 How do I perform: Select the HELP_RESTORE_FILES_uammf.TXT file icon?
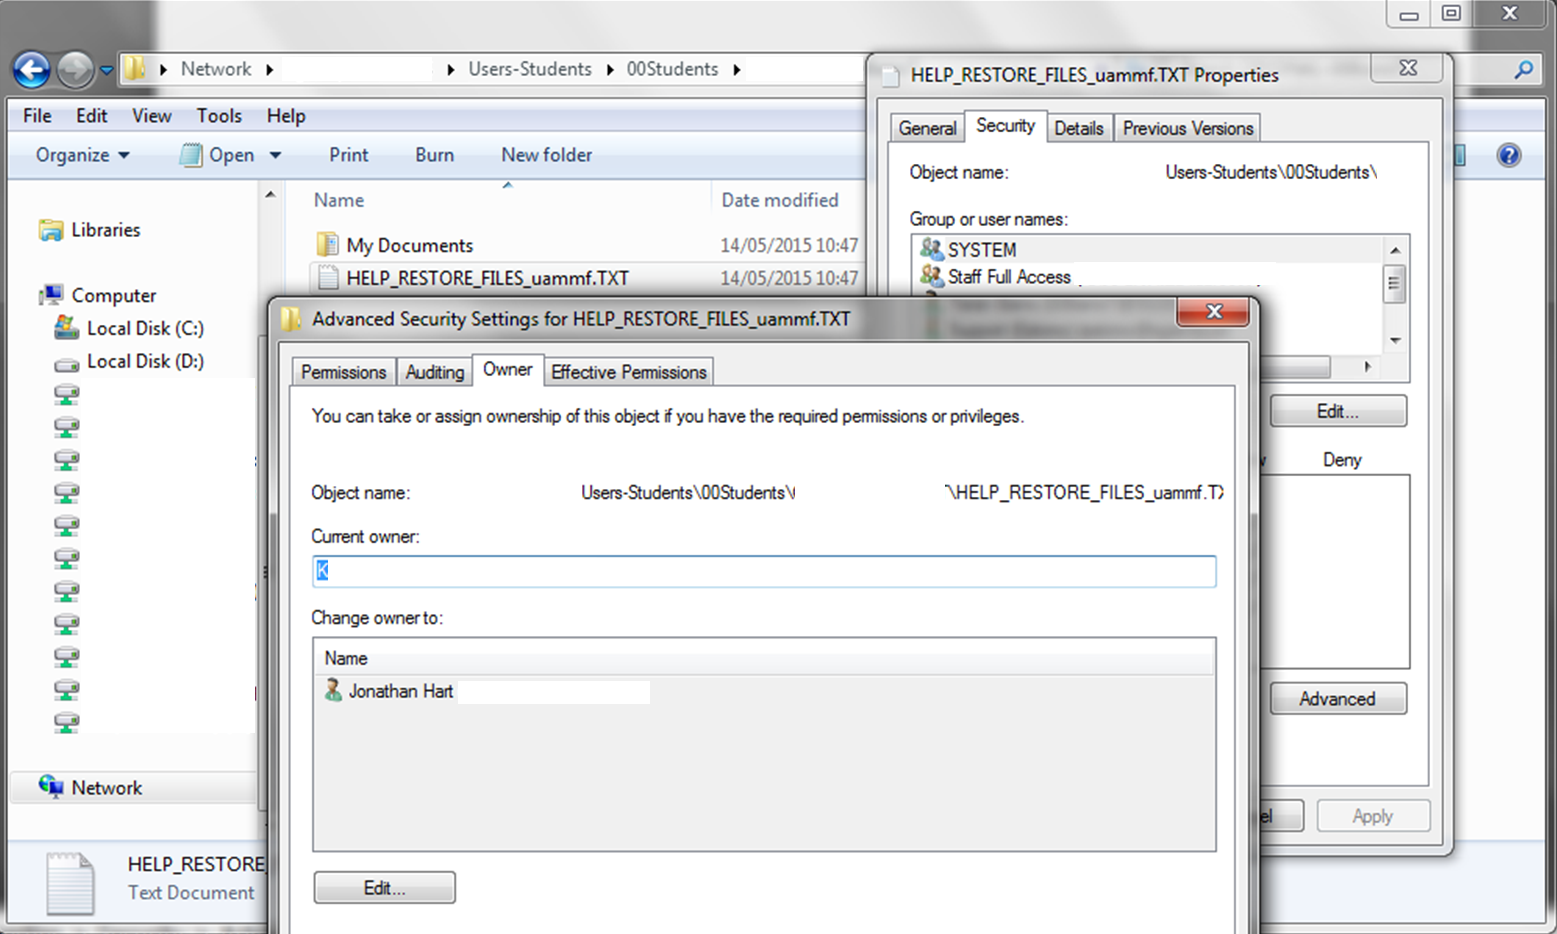(x=327, y=277)
